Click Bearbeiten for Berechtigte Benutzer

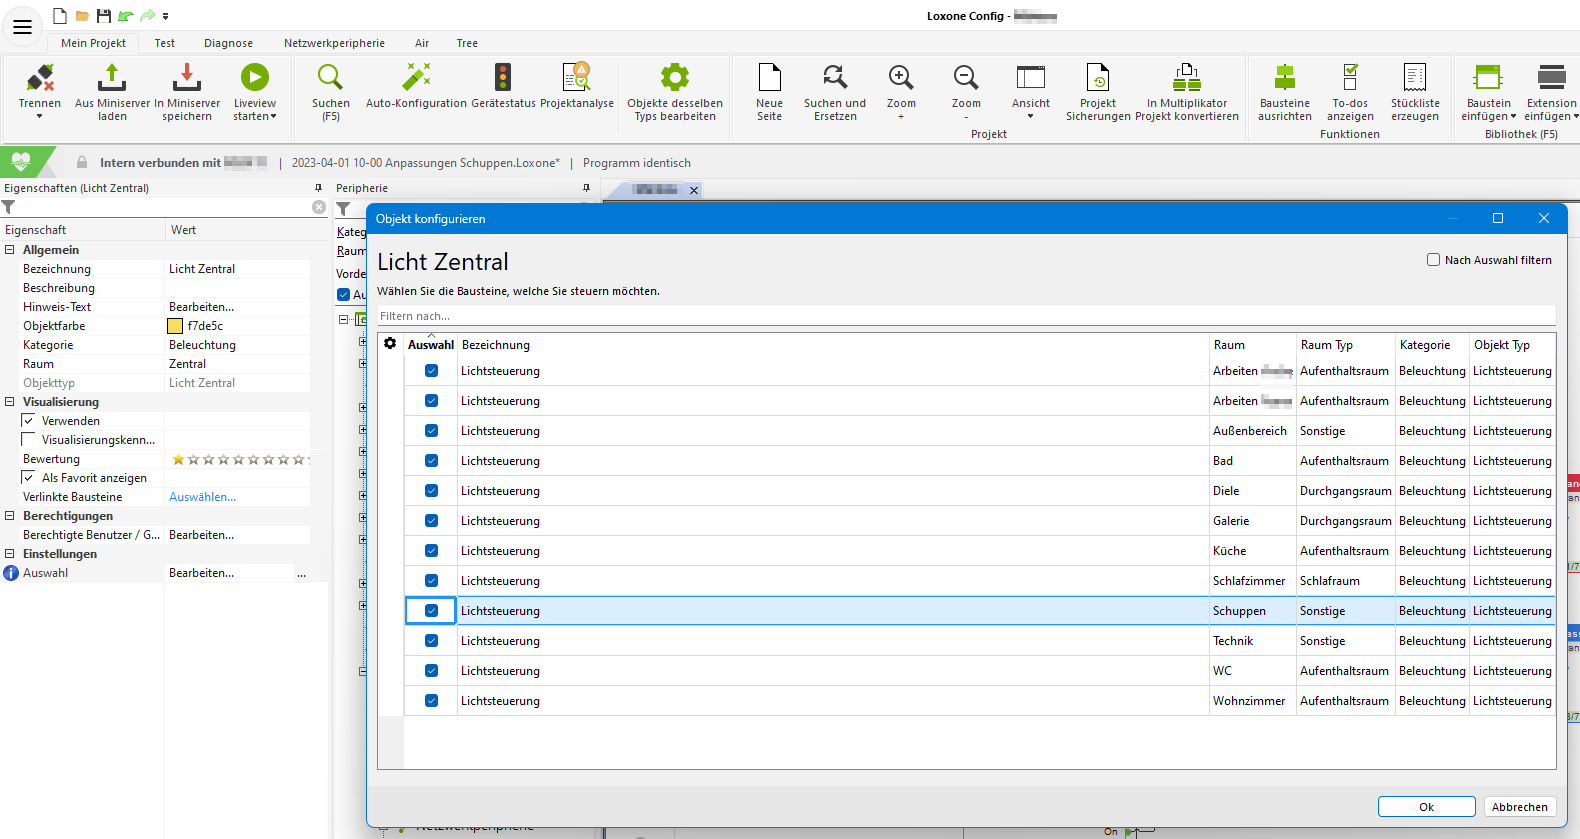tap(201, 535)
